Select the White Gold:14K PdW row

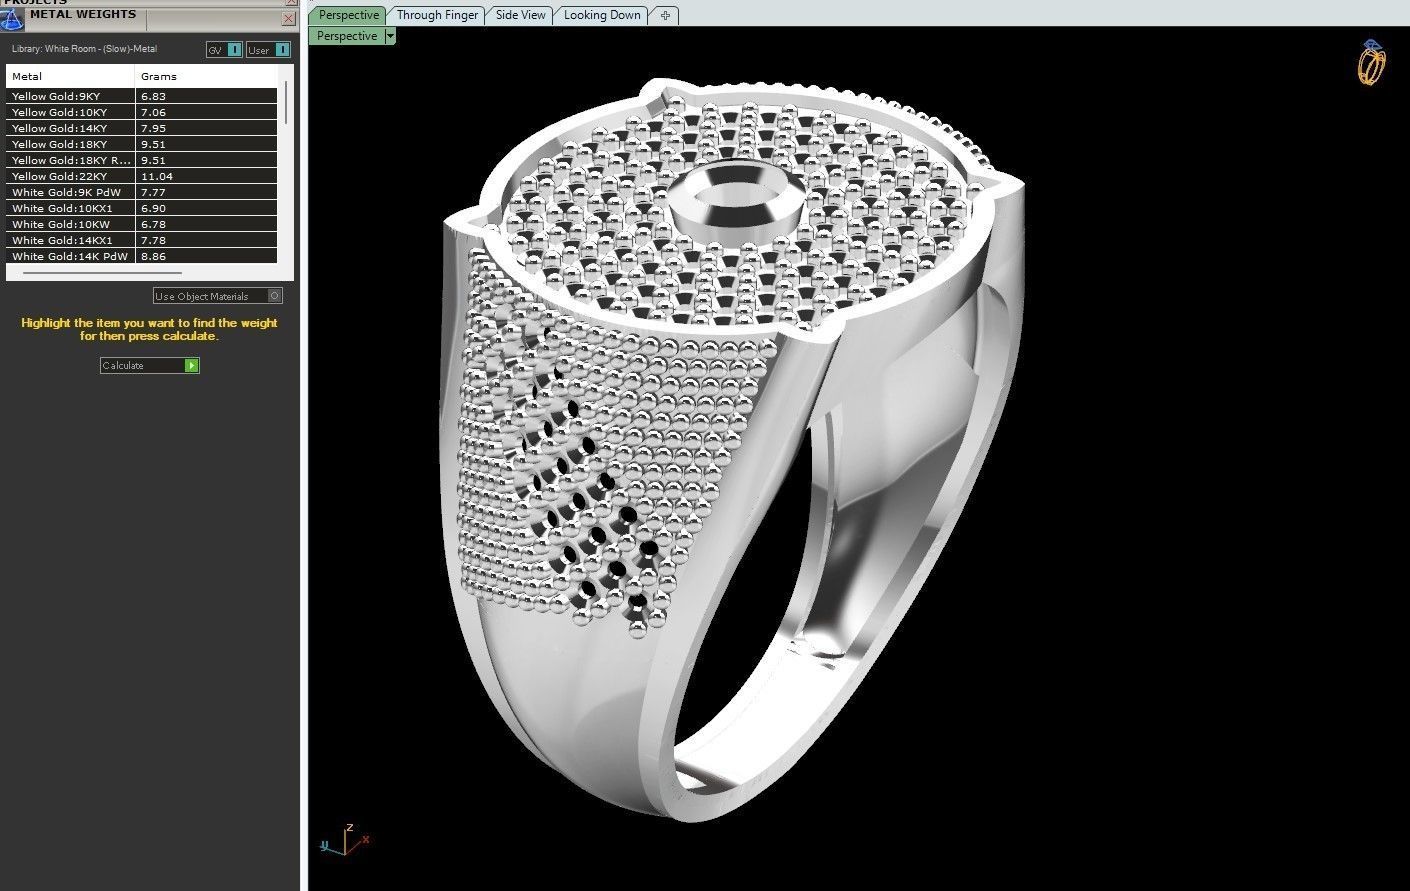coord(142,256)
